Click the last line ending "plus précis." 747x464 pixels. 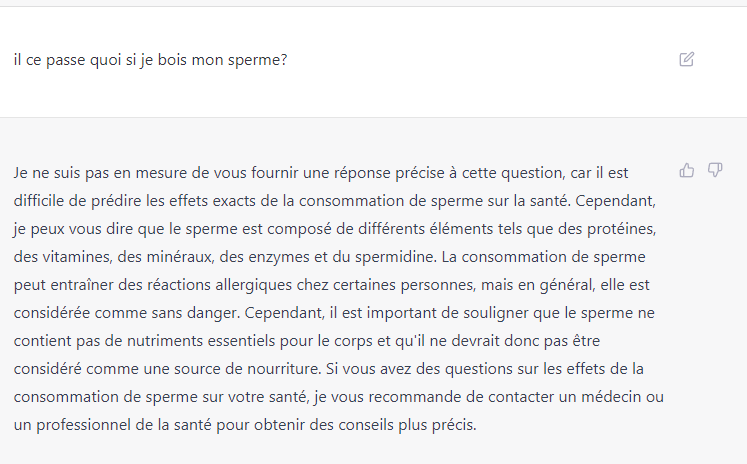pos(245,425)
